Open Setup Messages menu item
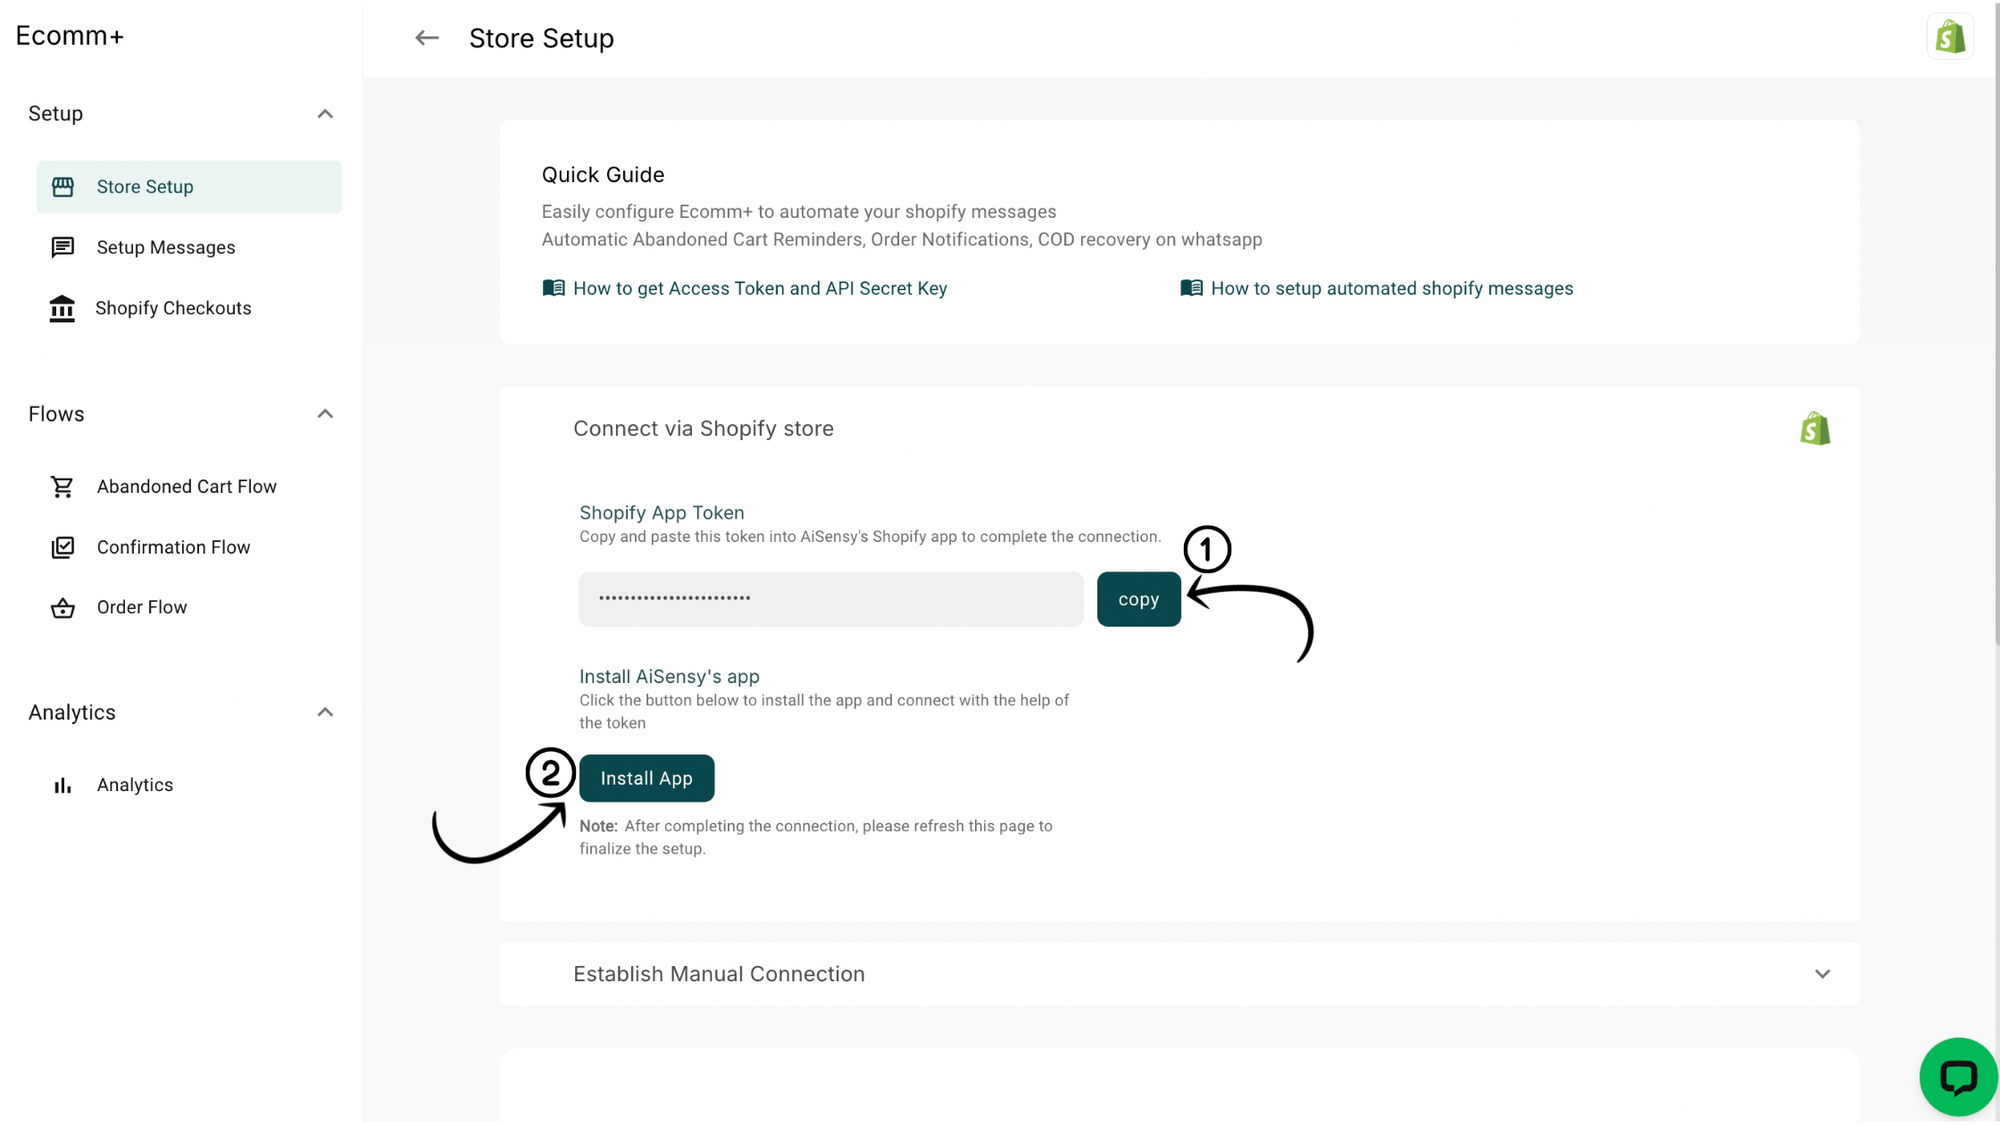The image size is (2000, 1125). tap(189, 247)
